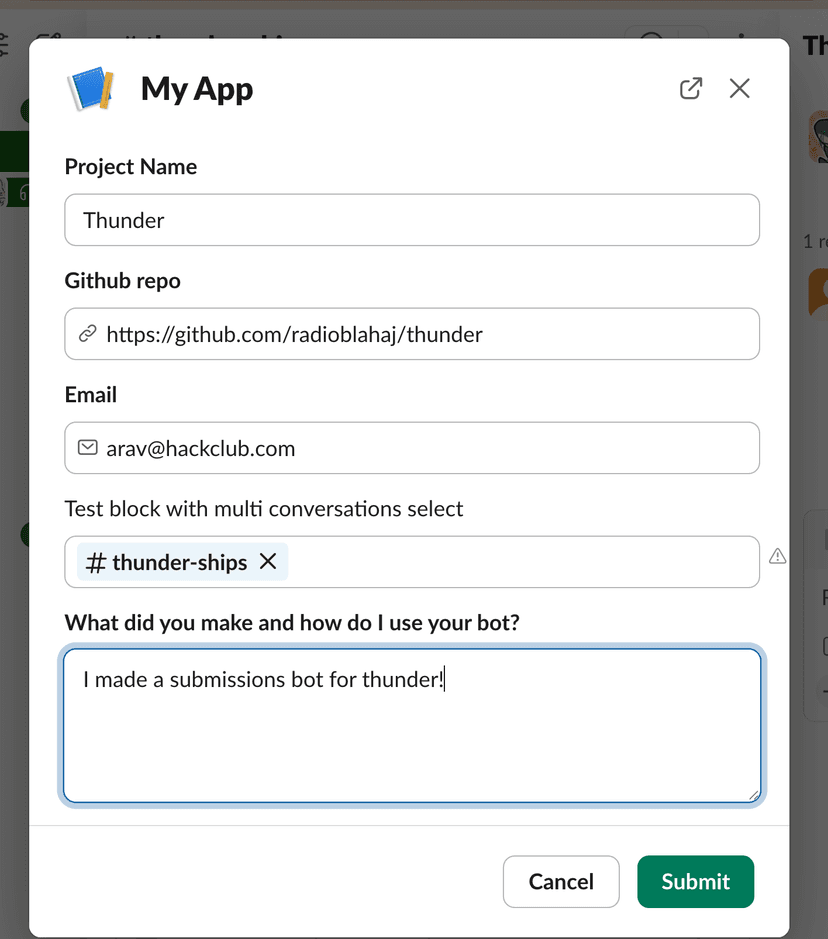Grab the text area resize handle
The height and width of the screenshot is (939, 828).
(x=752, y=794)
